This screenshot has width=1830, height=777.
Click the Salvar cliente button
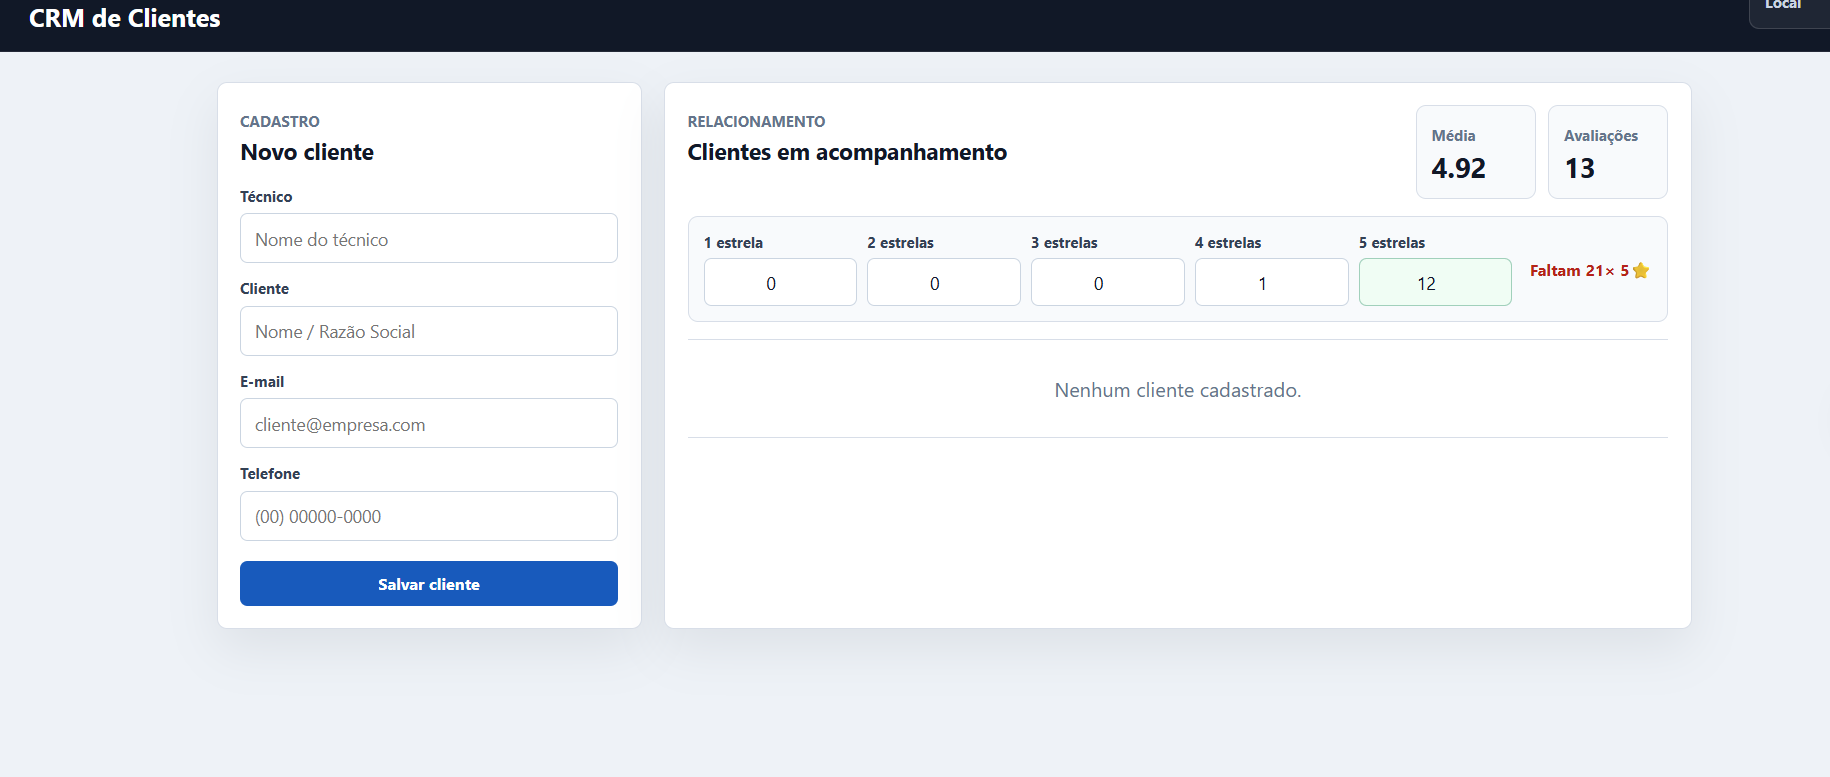pos(428,583)
